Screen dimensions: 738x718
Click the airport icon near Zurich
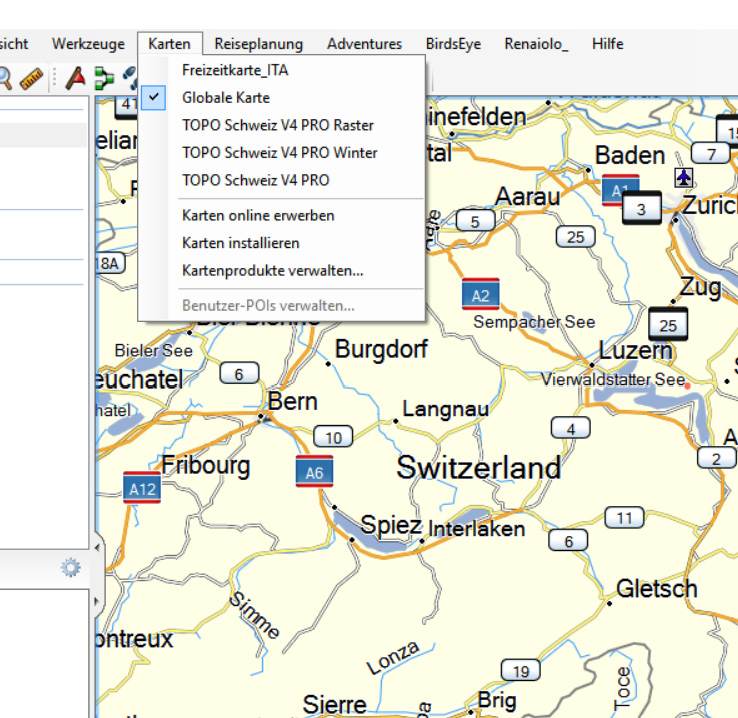click(x=683, y=177)
